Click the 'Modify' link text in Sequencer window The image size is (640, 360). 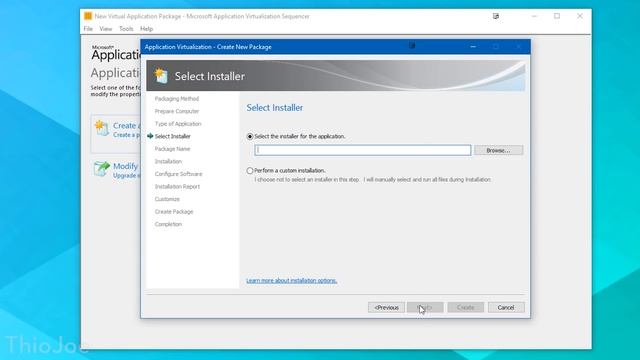125,166
